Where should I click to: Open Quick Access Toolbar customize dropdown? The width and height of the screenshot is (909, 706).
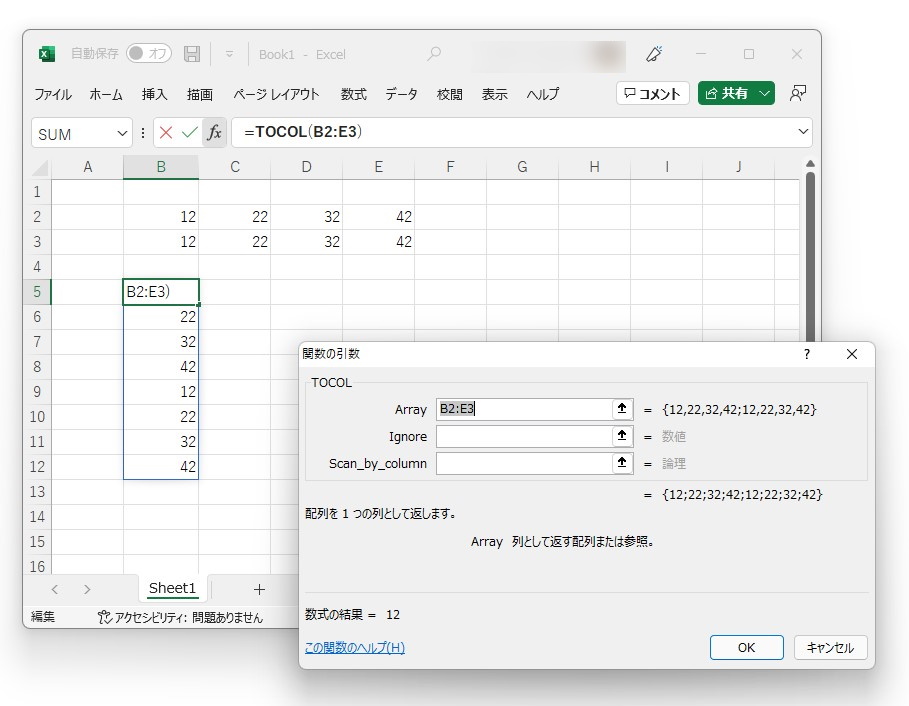point(230,54)
